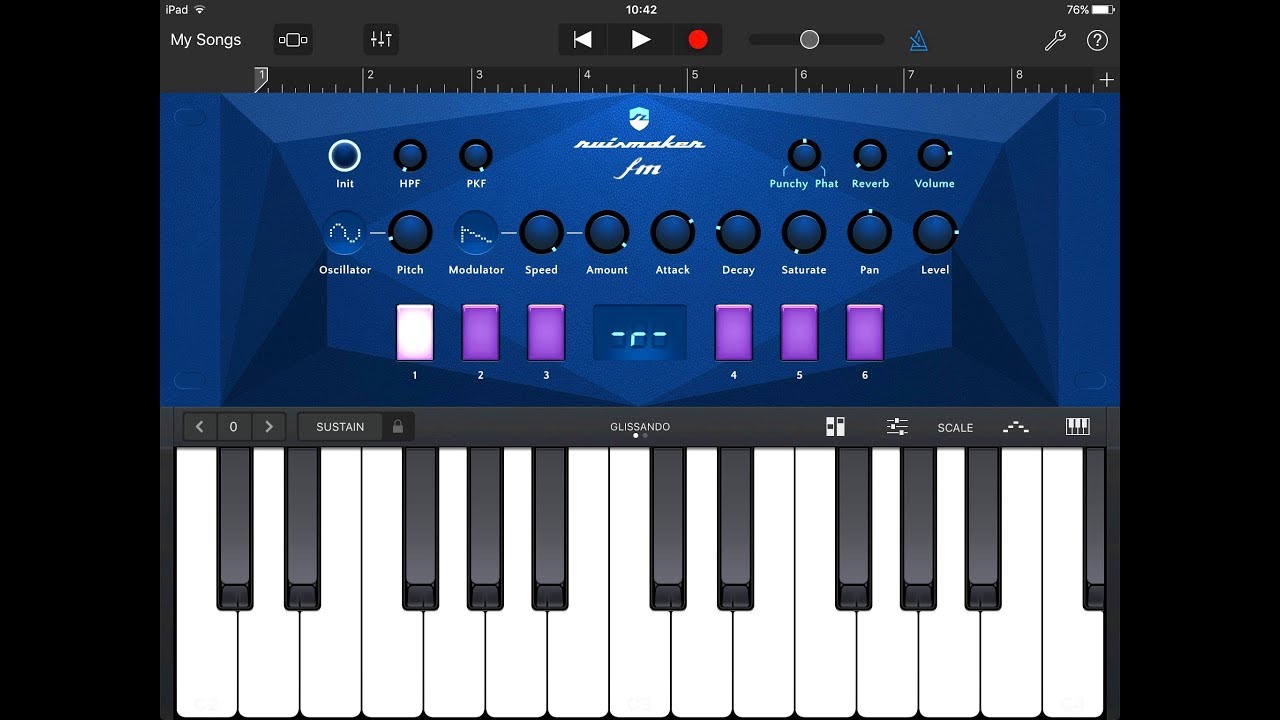This screenshot has width=1280, height=720.
Task: Open keyboard layout split icon
Action: click(x=835, y=427)
